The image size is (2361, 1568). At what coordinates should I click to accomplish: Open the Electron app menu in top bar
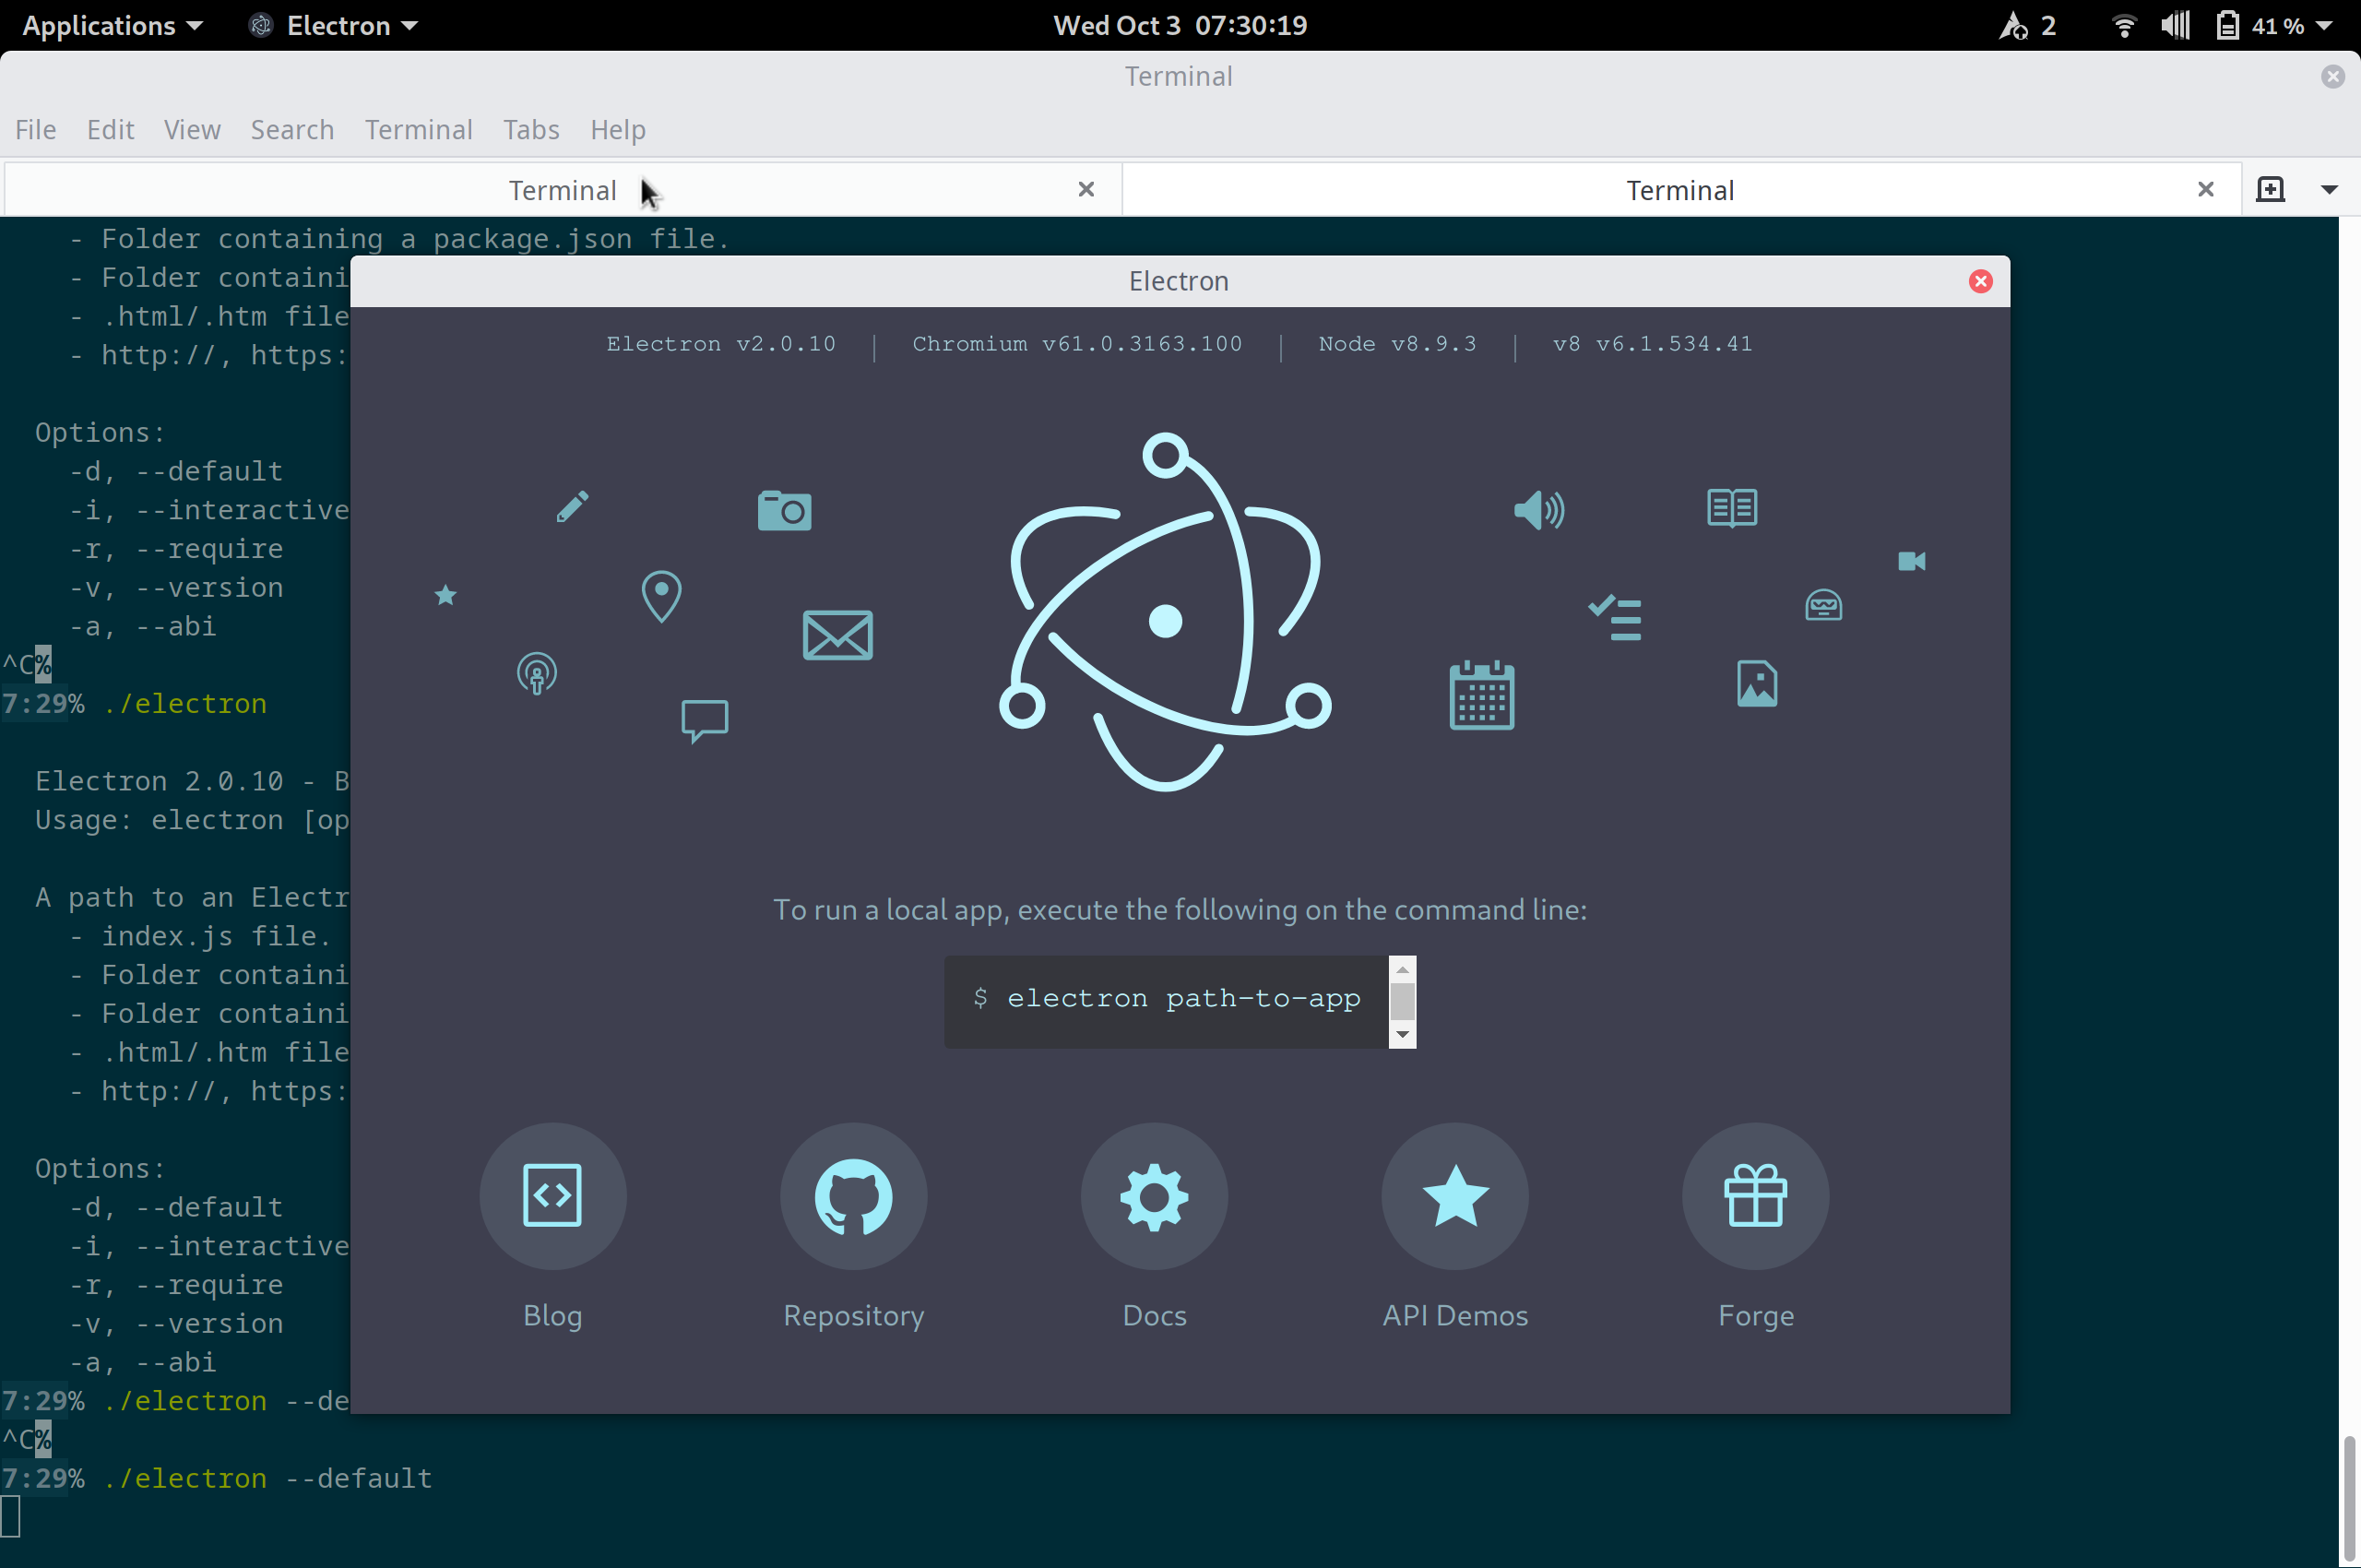[x=333, y=25]
